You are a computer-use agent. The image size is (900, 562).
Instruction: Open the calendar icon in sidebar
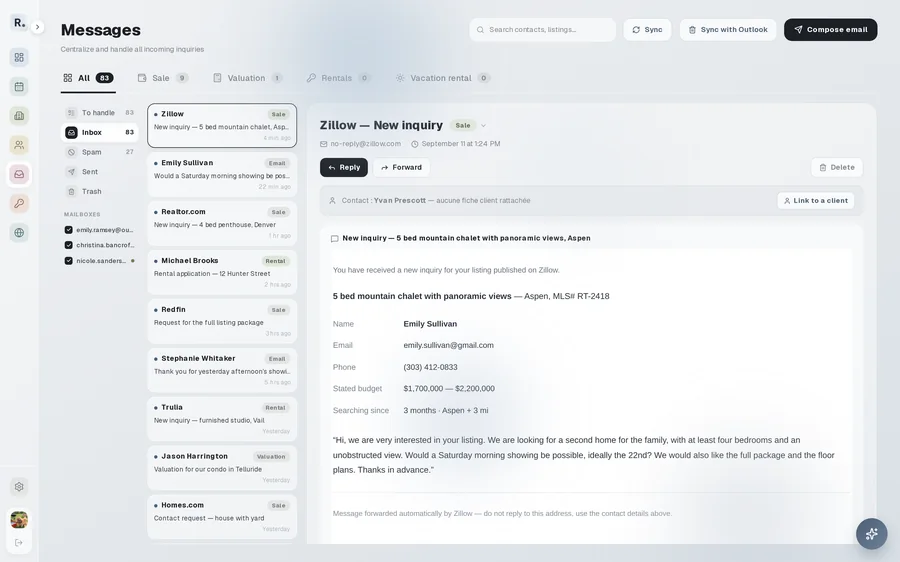(x=19, y=87)
